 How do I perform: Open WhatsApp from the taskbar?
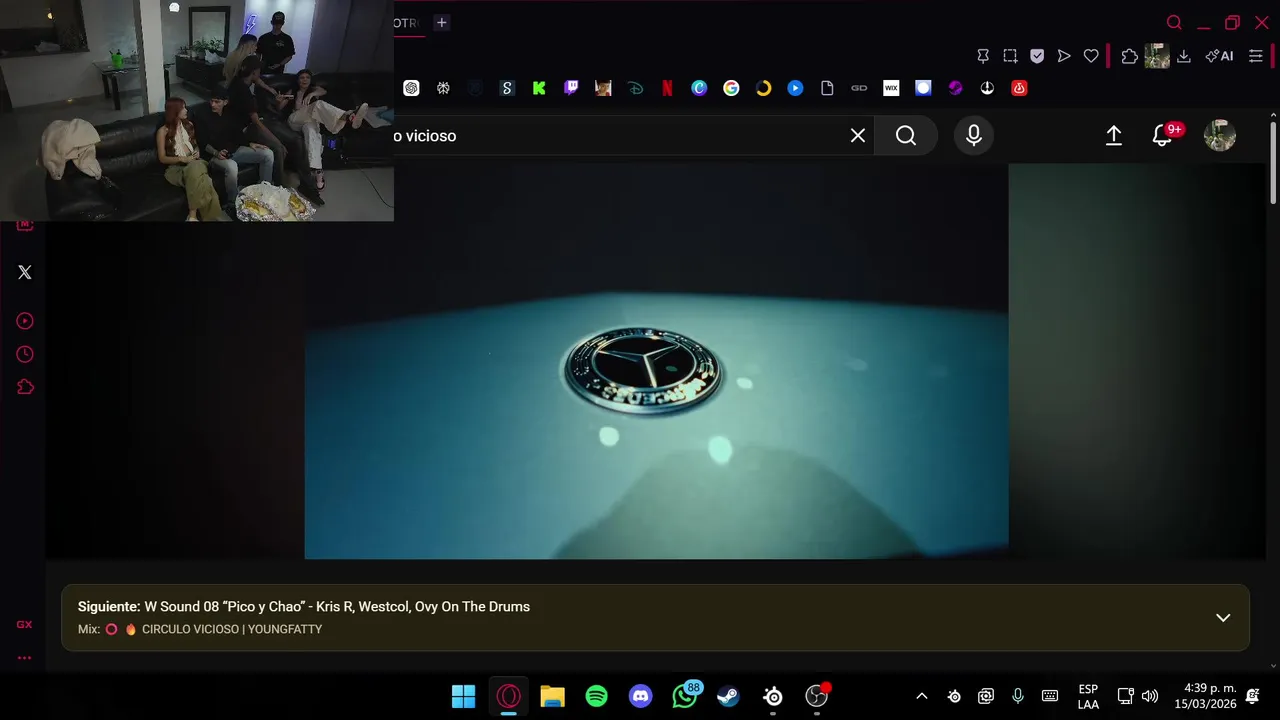click(x=685, y=696)
